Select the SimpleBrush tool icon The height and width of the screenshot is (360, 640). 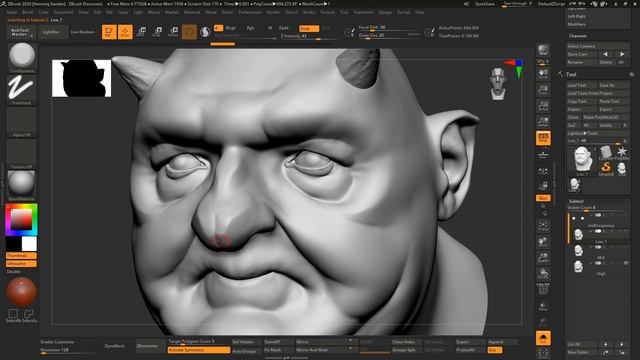606,168
